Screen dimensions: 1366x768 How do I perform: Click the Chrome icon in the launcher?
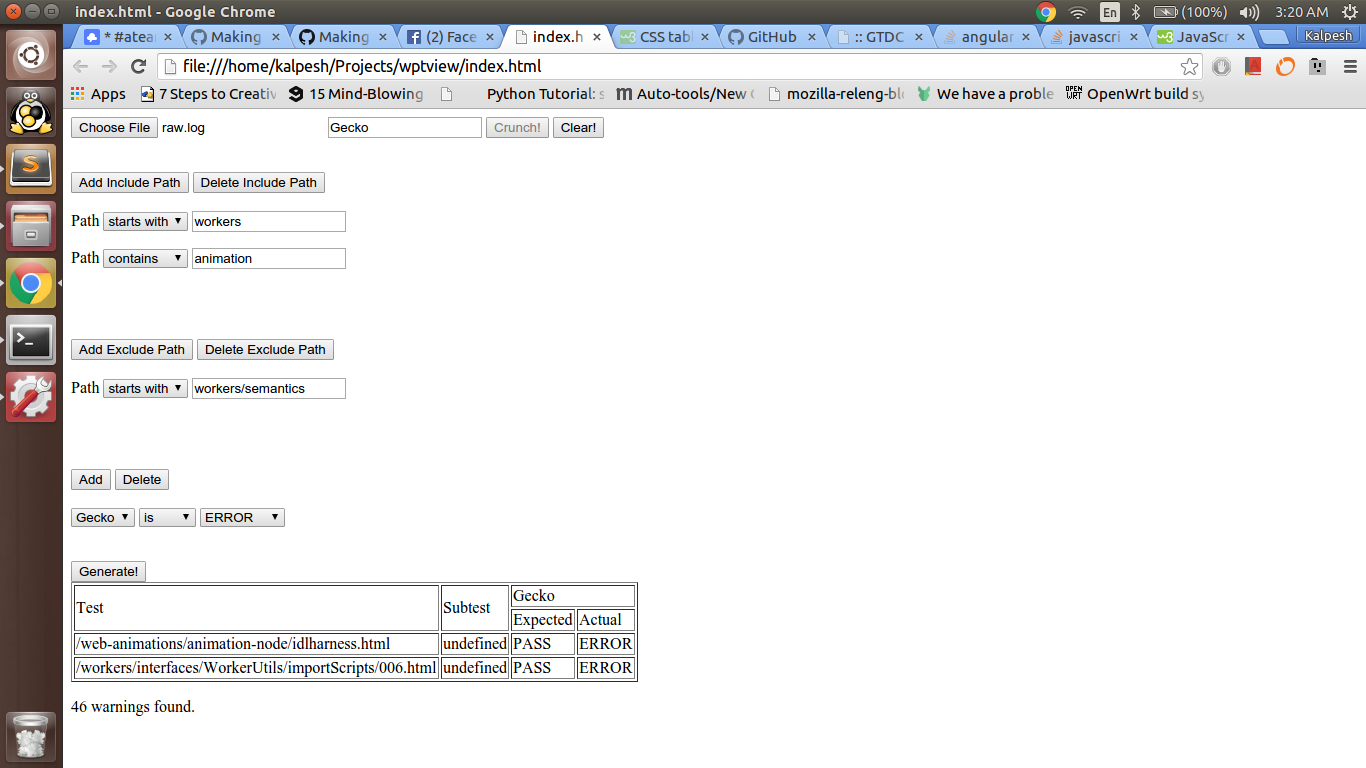31,284
